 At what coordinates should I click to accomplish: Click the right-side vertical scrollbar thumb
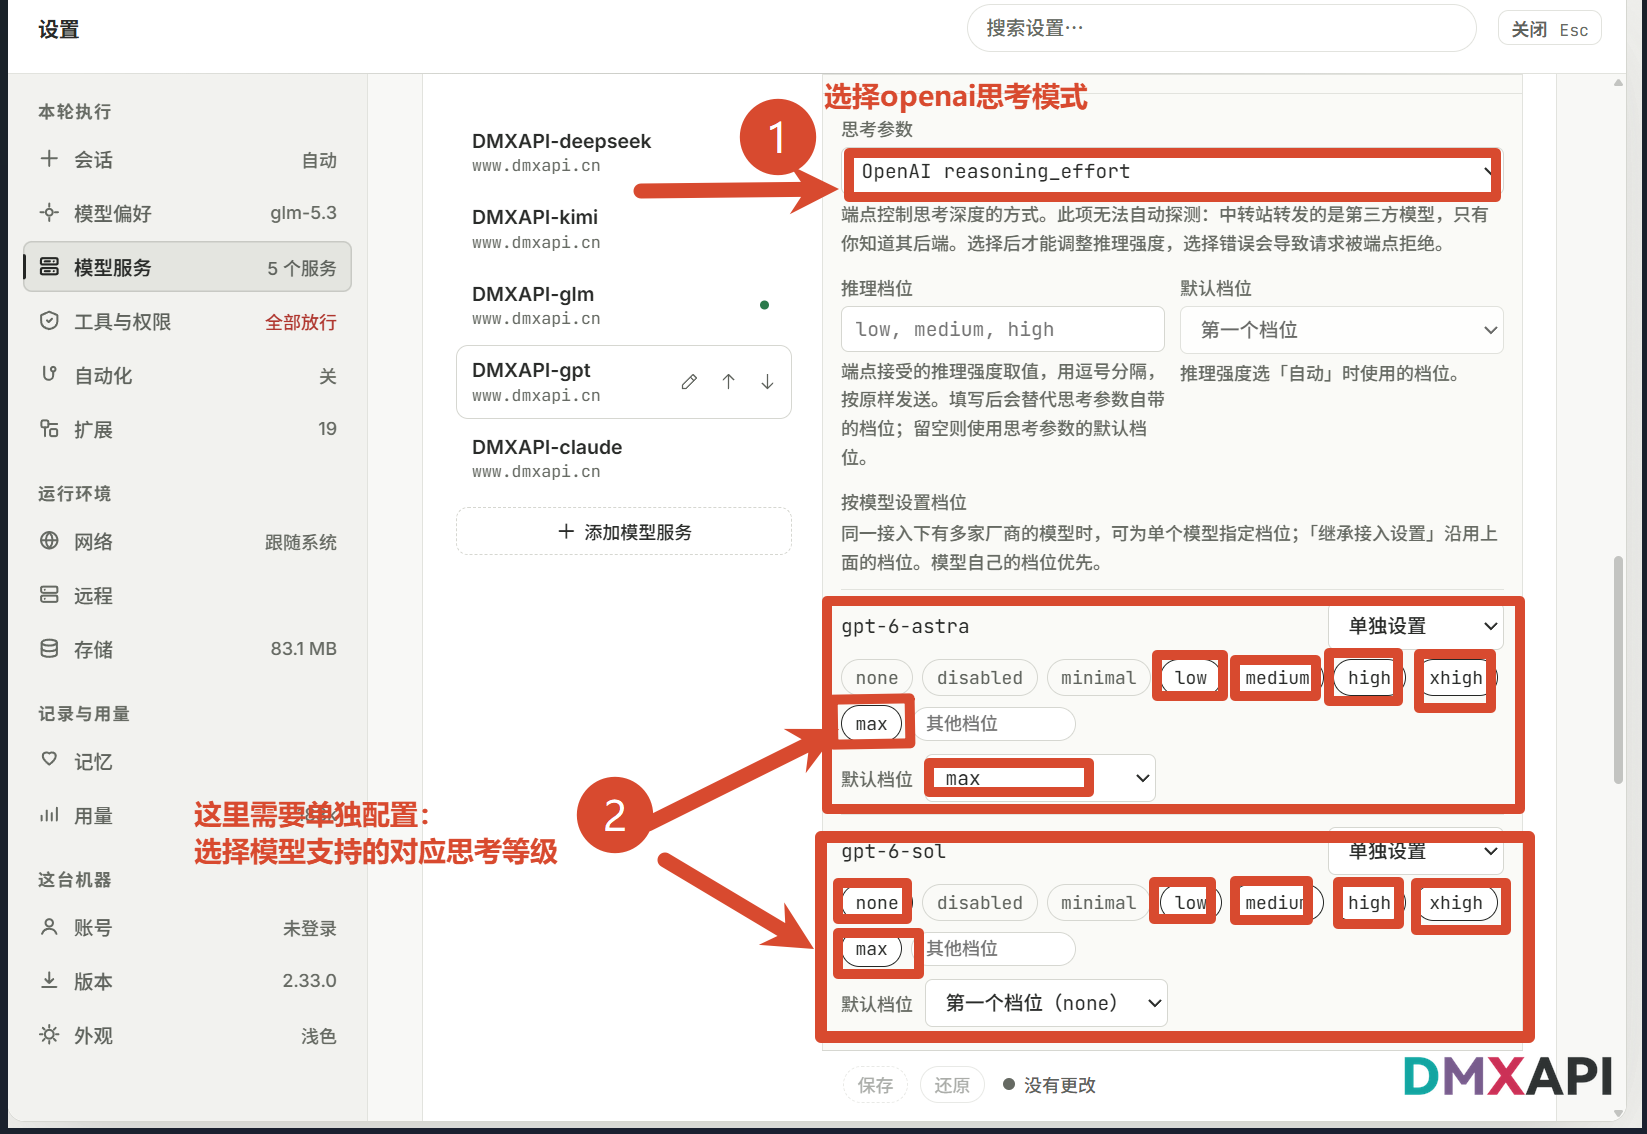tap(1618, 670)
